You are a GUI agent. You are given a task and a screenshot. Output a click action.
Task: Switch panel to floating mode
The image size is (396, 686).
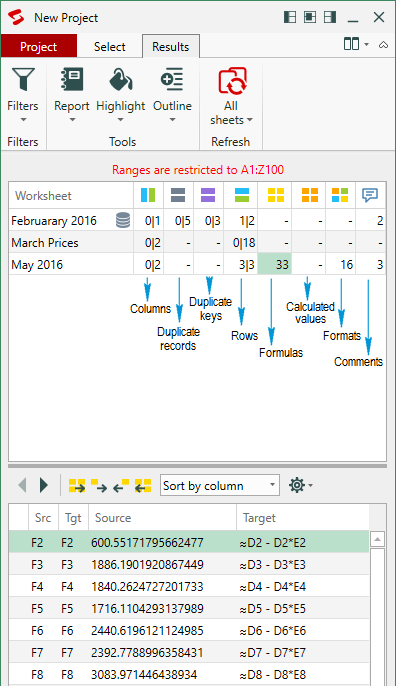pyautogui.click(x=310, y=17)
